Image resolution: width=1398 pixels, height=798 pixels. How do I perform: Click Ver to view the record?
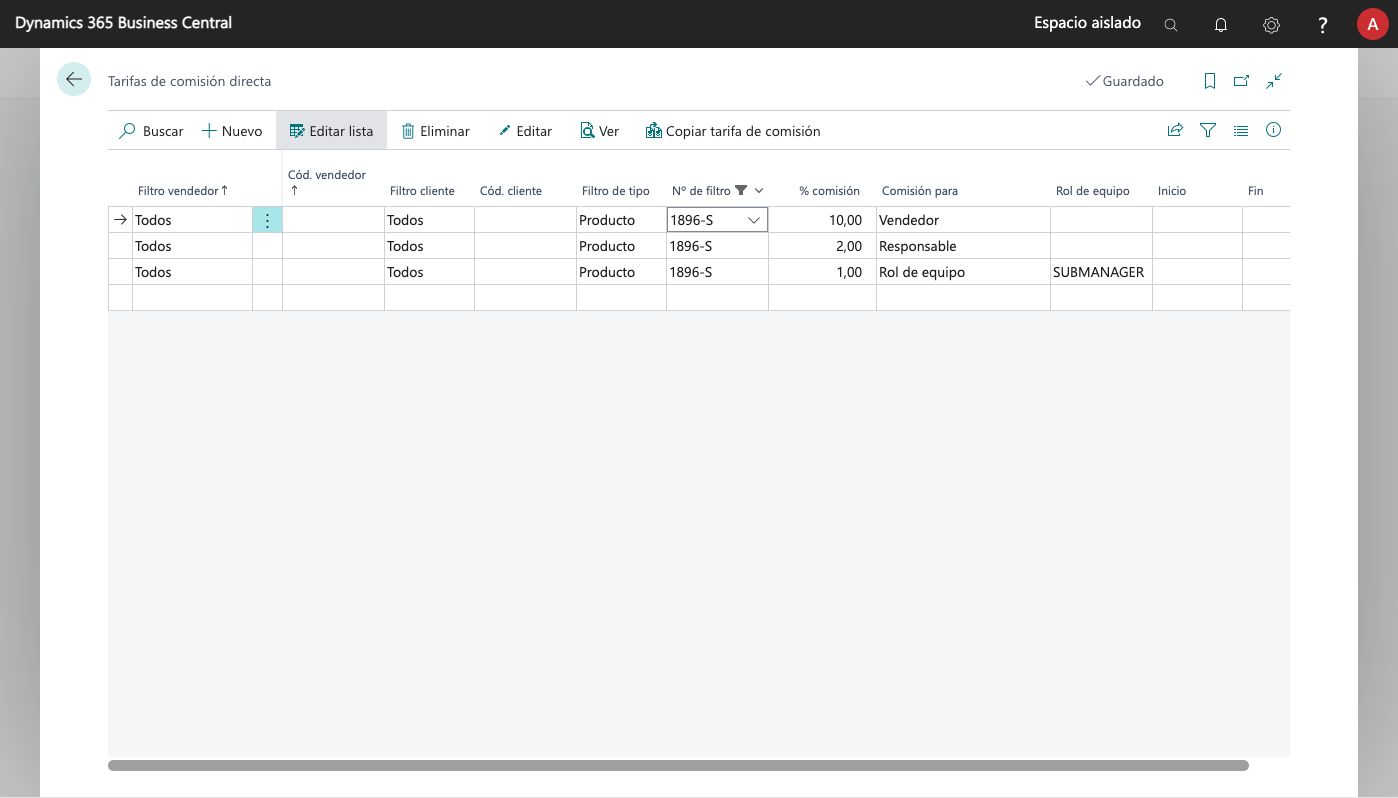pyautogui.click(x=599, y=131)
